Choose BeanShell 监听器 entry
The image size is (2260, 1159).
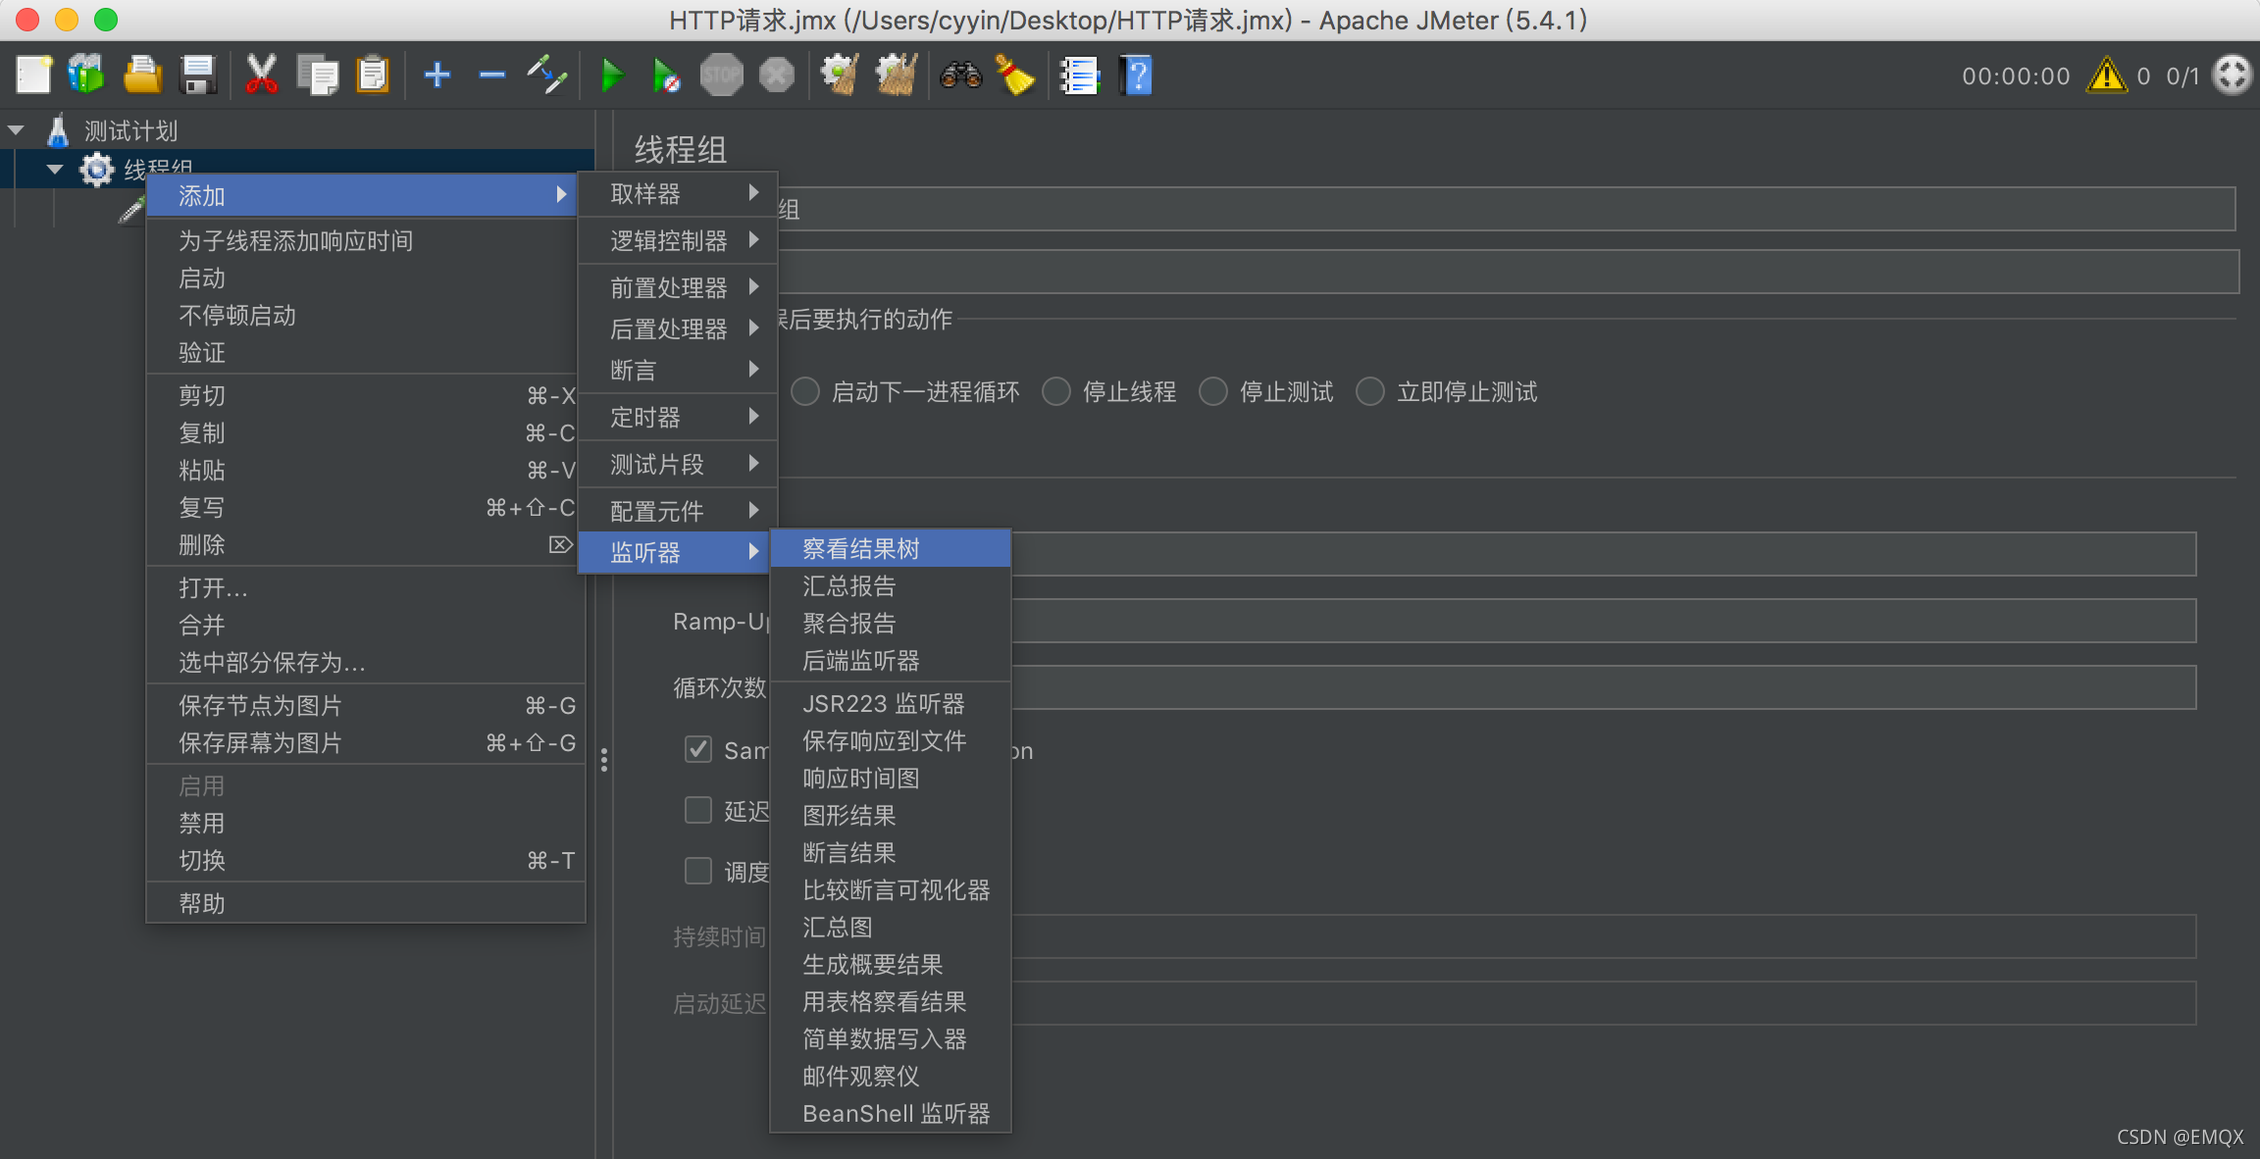(890, 1114)
